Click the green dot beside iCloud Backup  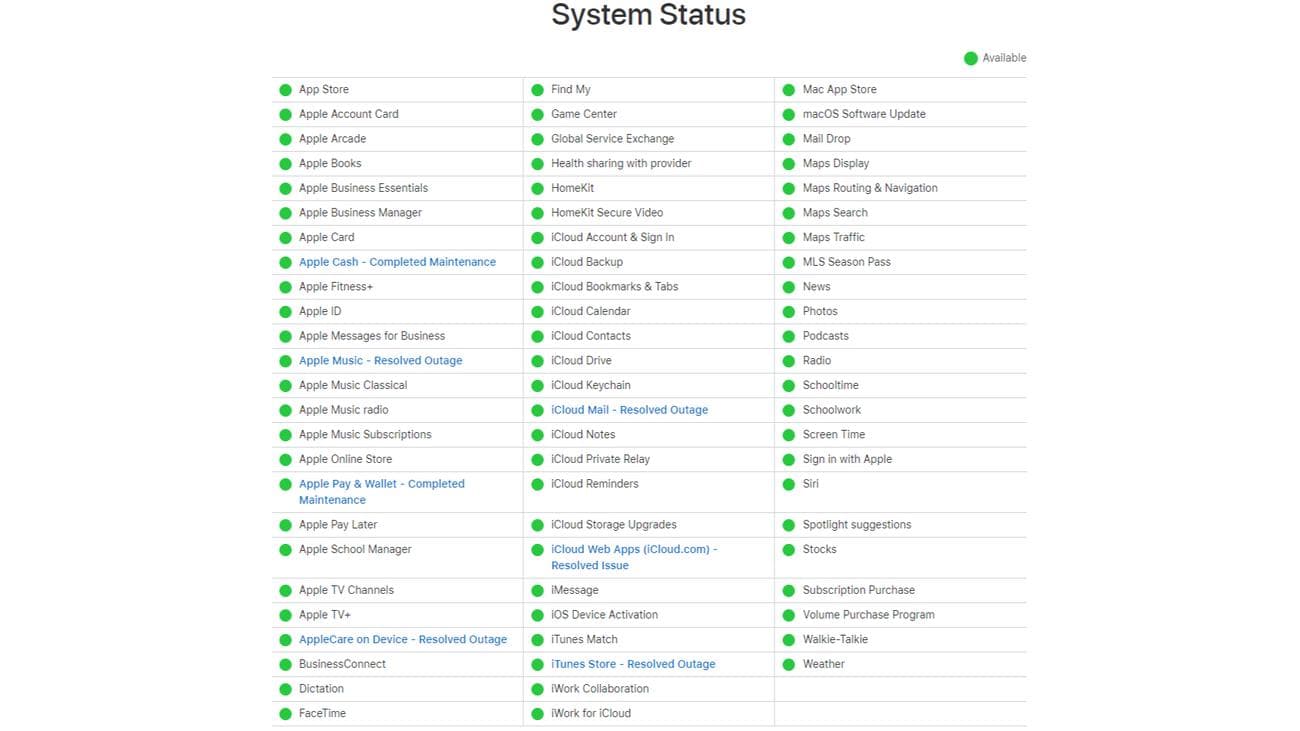(x=539, y=262)
